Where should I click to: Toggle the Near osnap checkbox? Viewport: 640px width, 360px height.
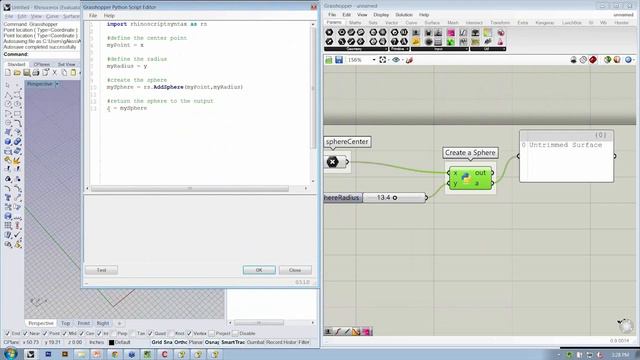click(x=25, y=333)
